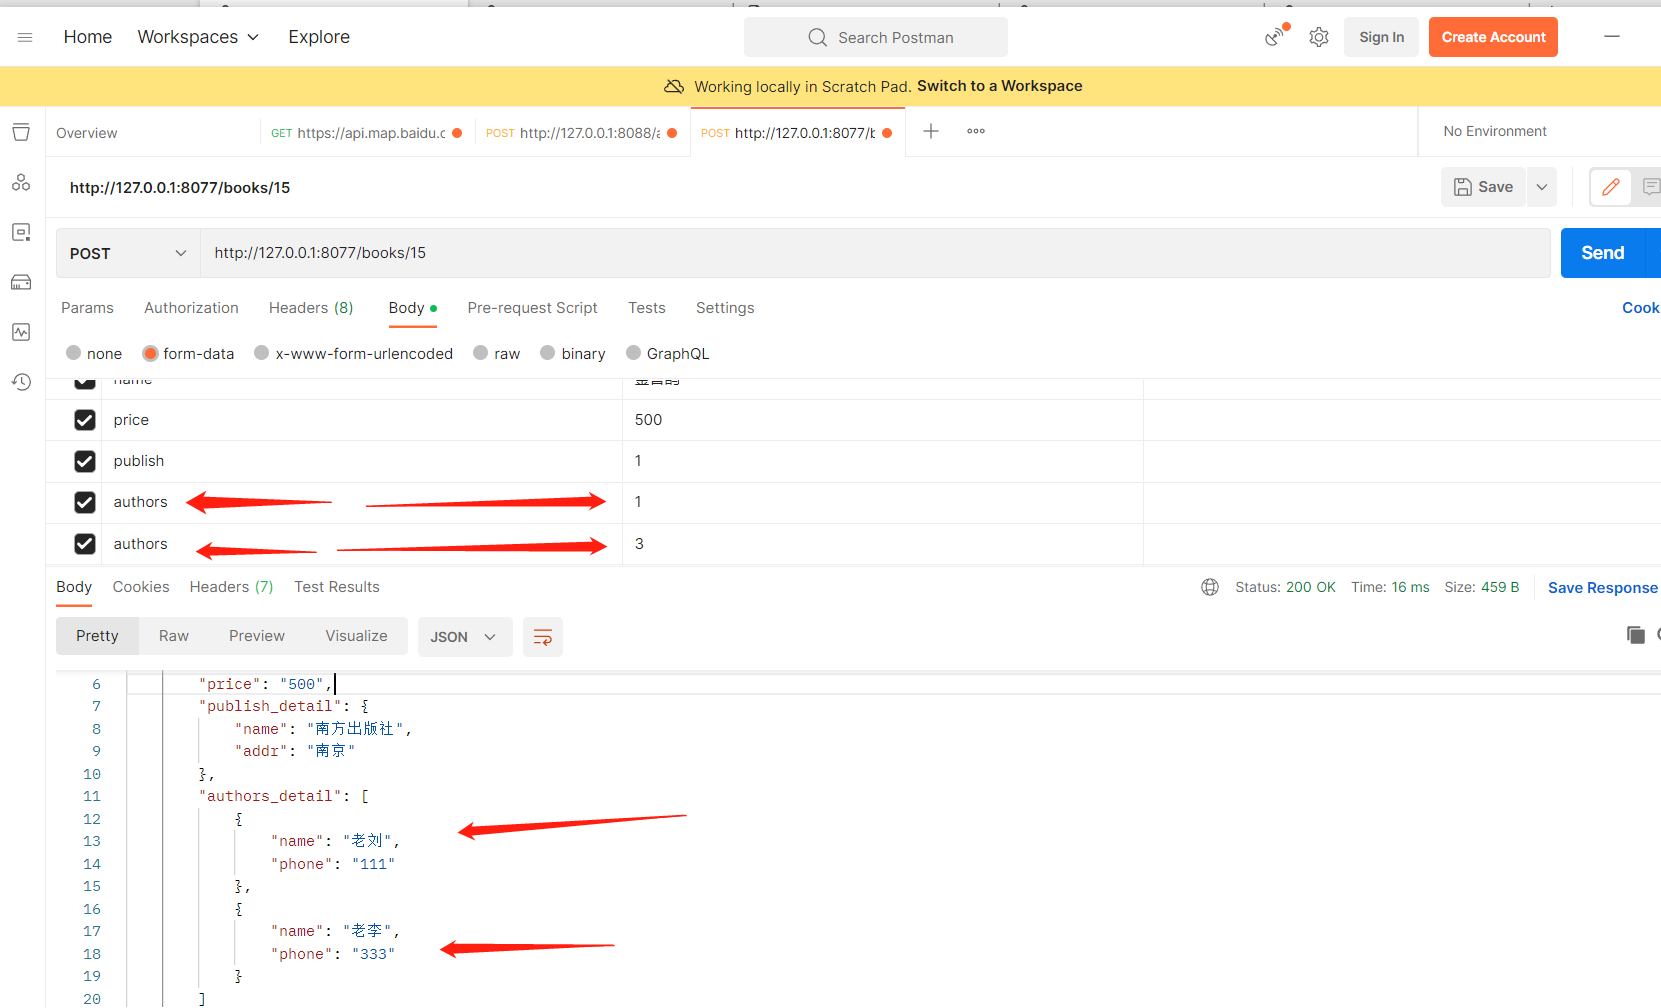Click the Search Postman field

[876, 37]
